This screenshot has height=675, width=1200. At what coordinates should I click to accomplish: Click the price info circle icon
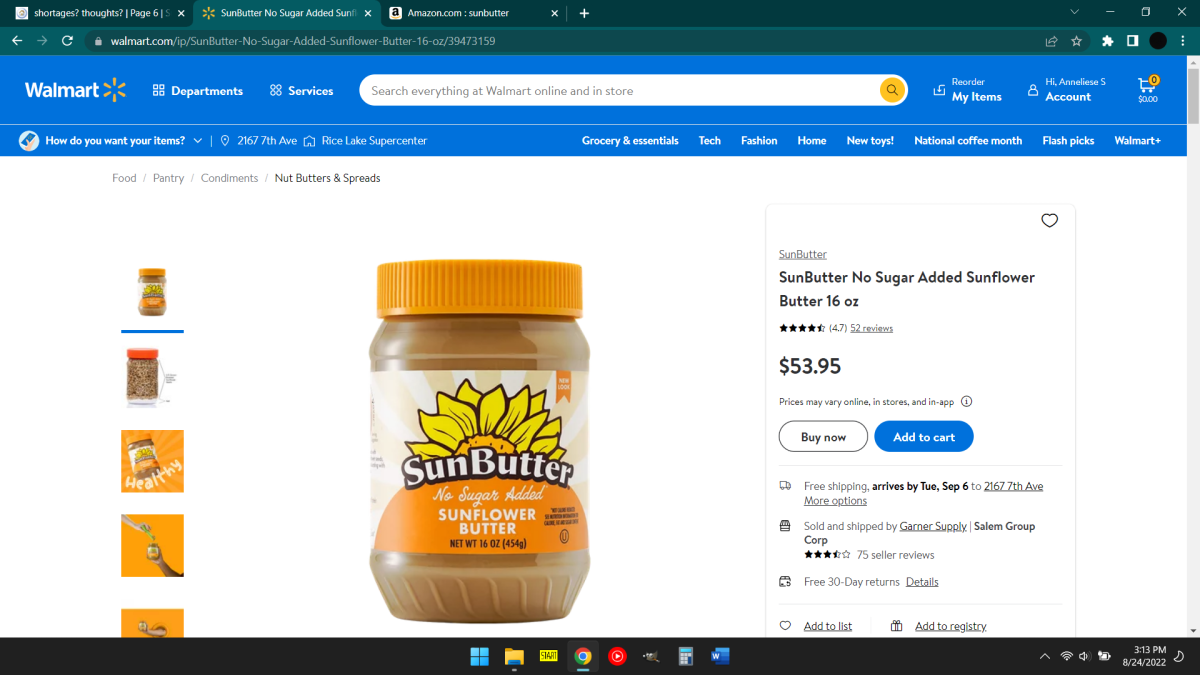point(966,402)
